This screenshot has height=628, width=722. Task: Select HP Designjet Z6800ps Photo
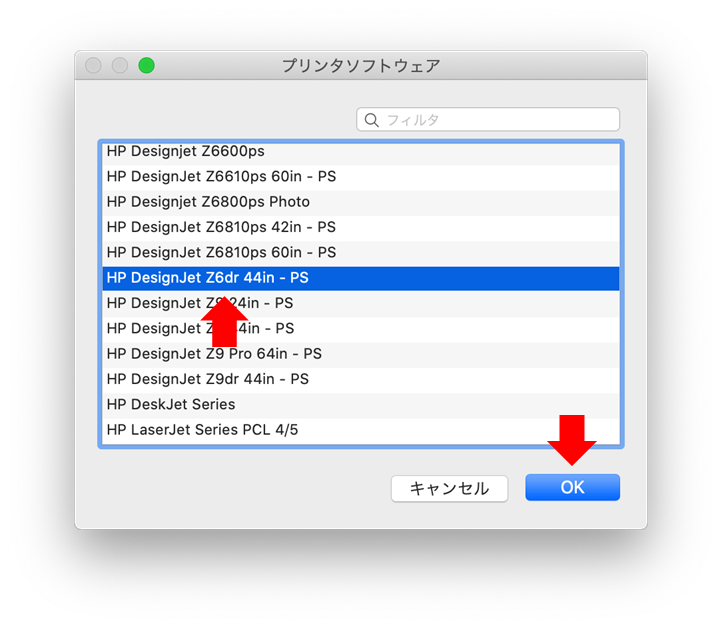(x=361, y=202)
